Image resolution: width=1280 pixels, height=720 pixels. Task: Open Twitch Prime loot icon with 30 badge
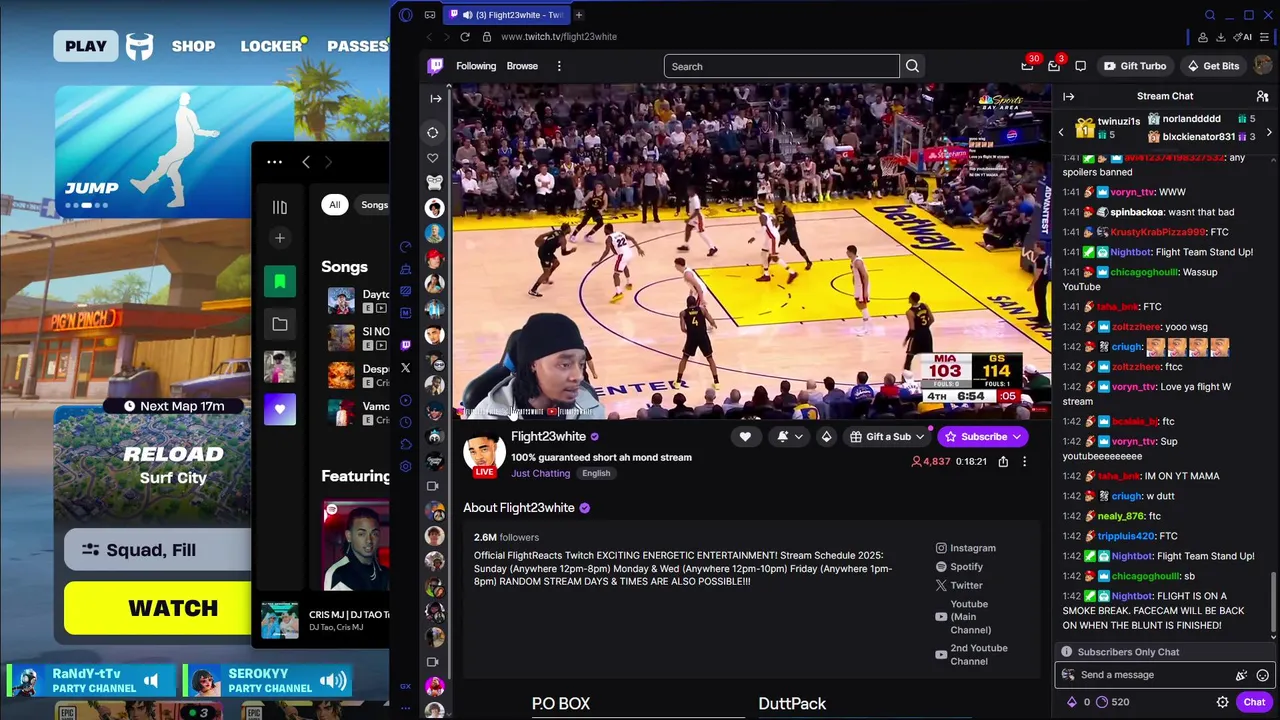1027,66
